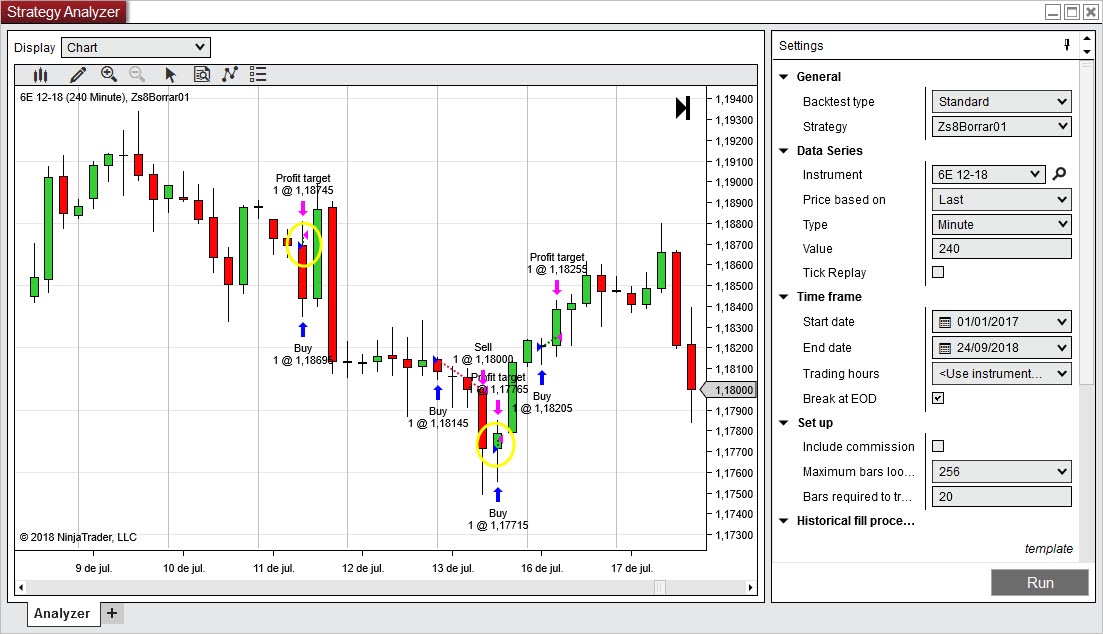Jump to latest bar with skip-forward icon
Viewport: 1103px width, 634px height.
(682, 108)
